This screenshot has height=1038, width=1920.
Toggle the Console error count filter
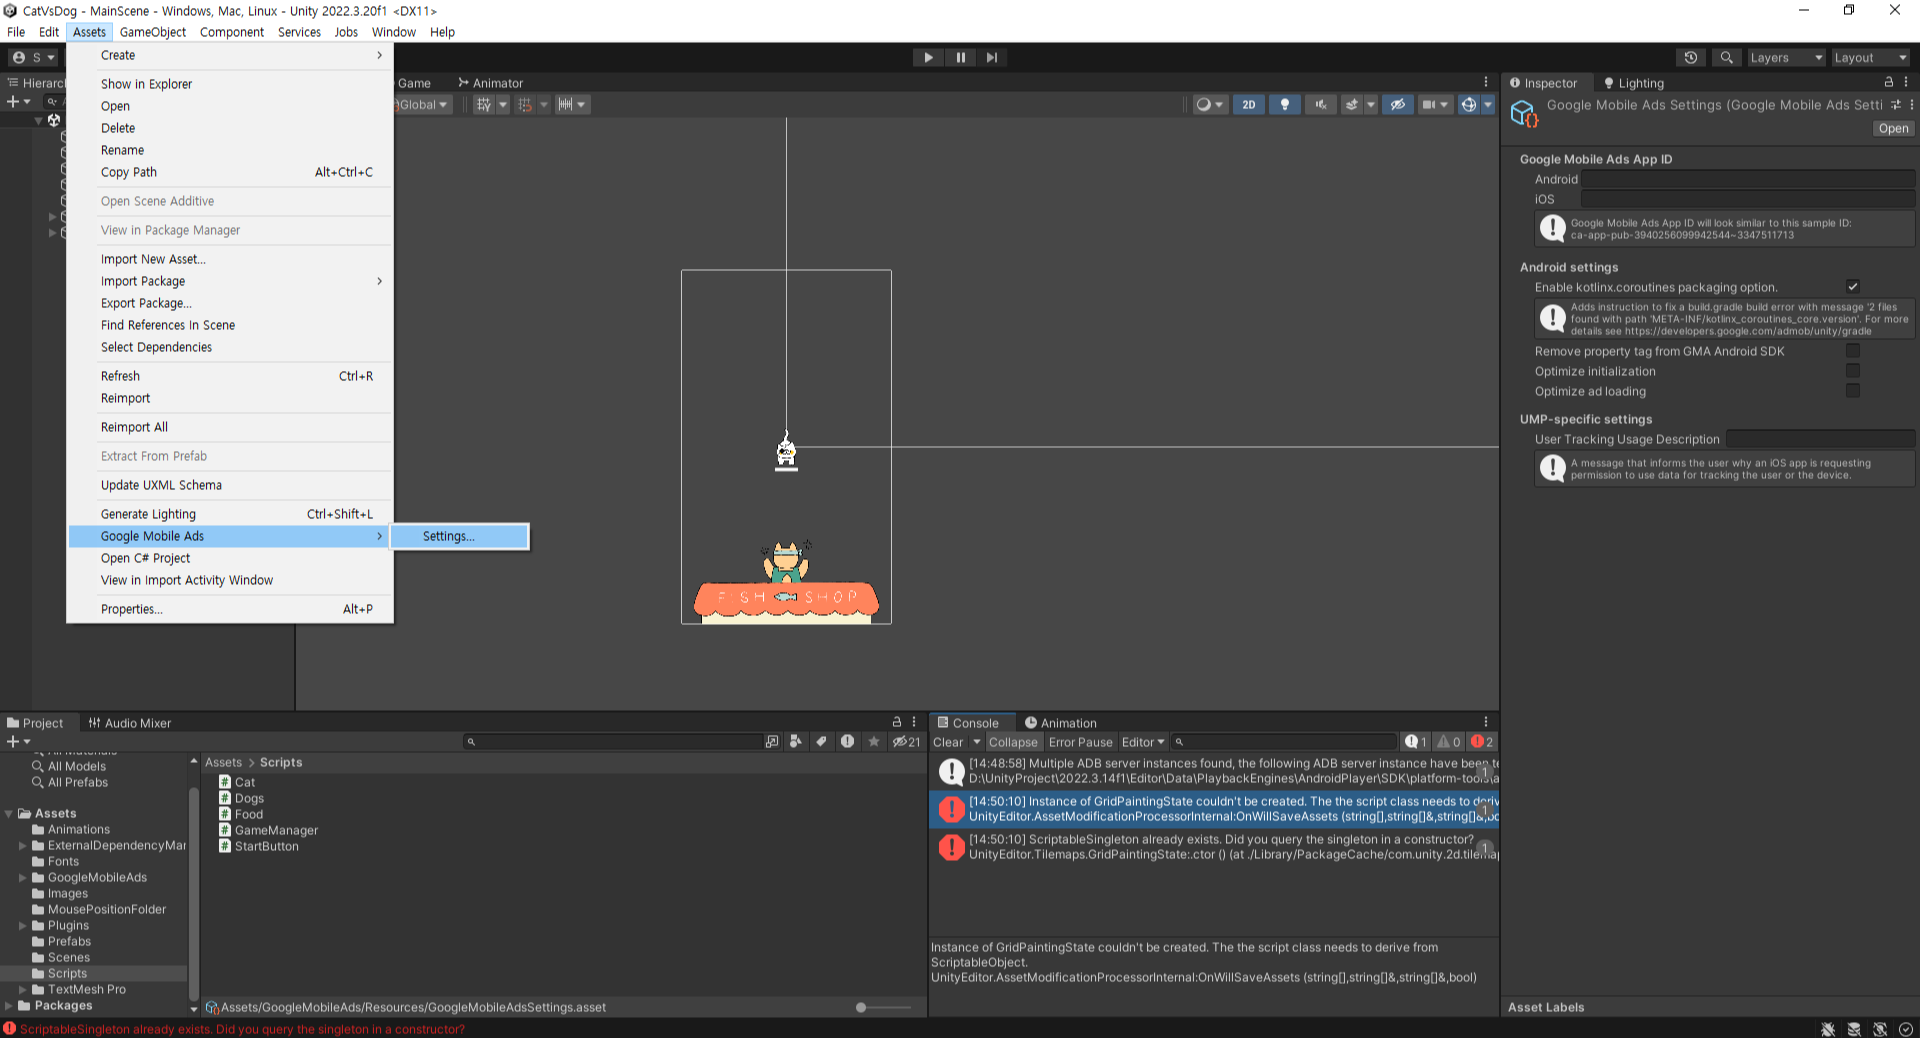[x=1482, y=742]
